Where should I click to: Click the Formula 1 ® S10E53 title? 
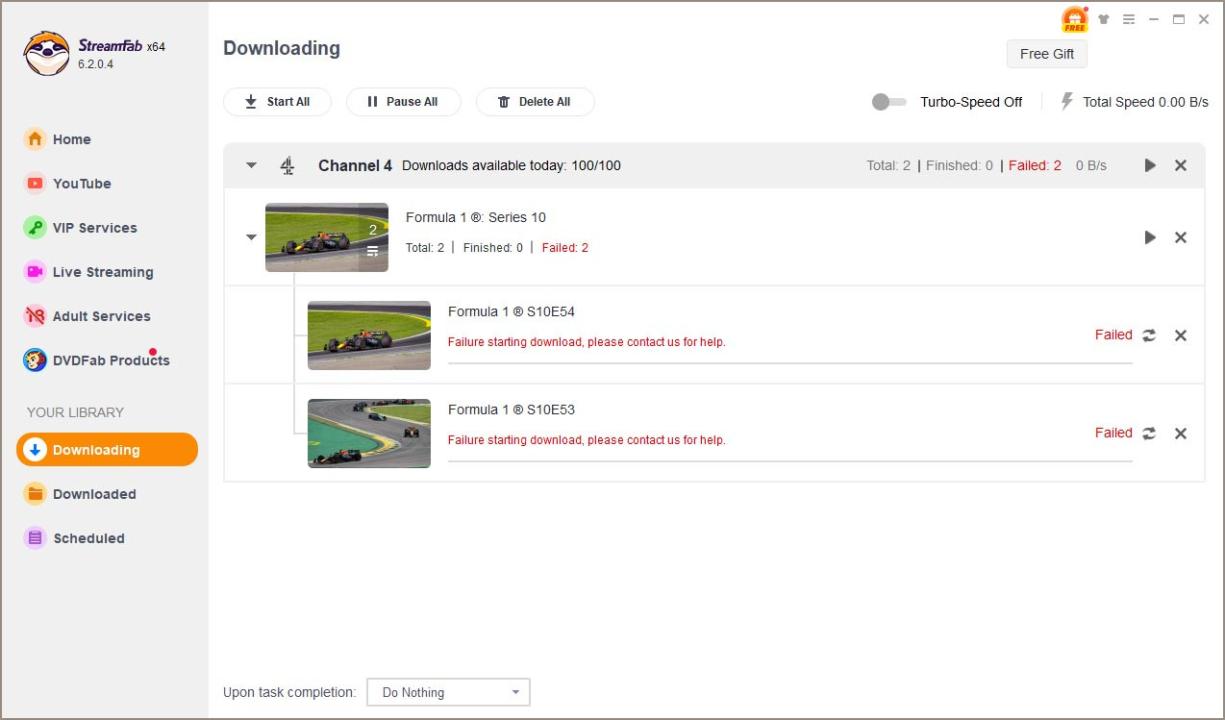pyautogui.click(x=511, y=410)
